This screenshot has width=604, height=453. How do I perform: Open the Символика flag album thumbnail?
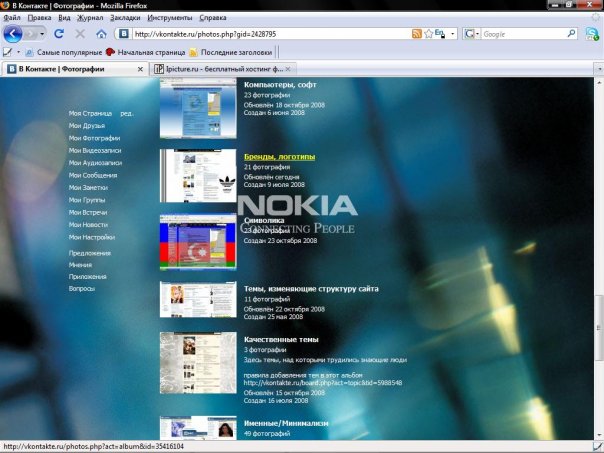(x=198, y=242)
